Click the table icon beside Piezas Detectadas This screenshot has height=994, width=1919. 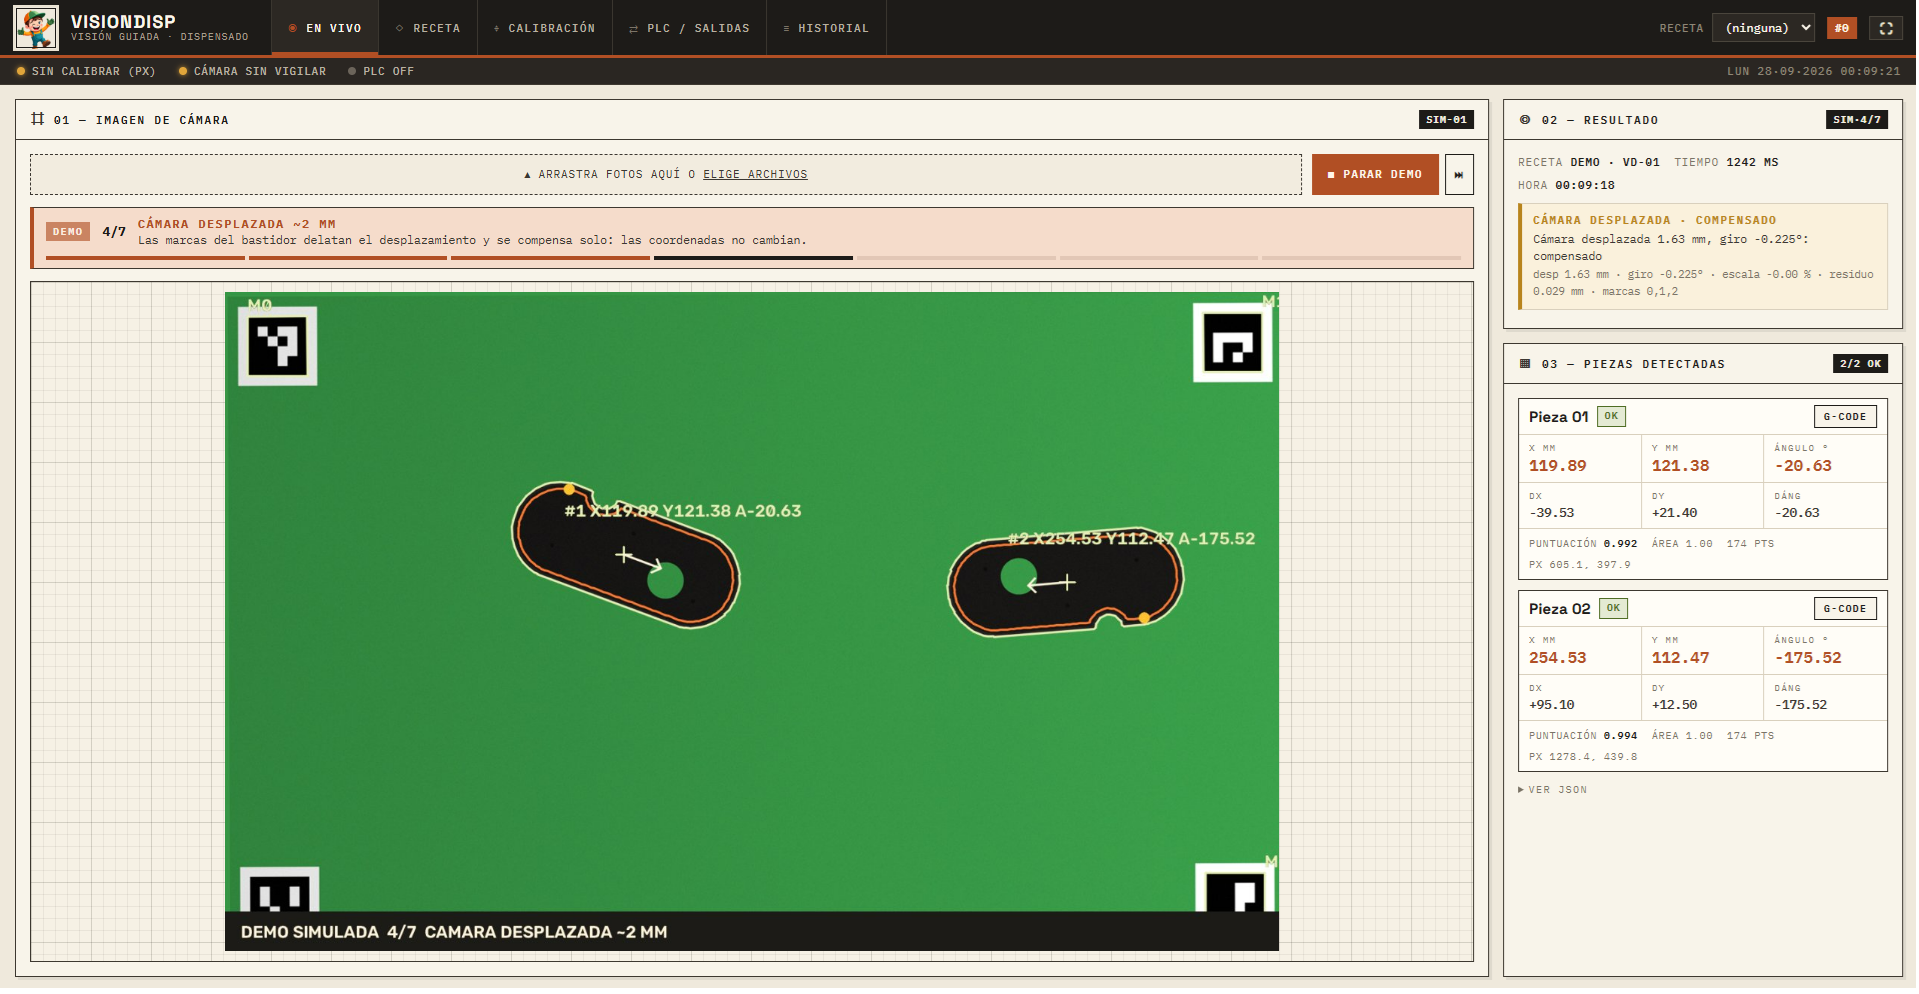click(x=1525, y=364)
